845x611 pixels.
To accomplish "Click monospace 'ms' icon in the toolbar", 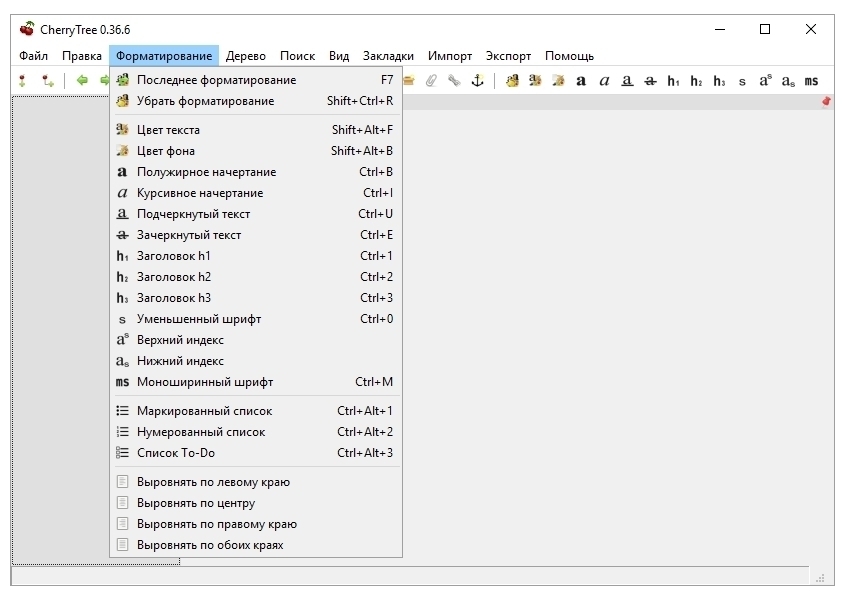I will tap(812, 81).
